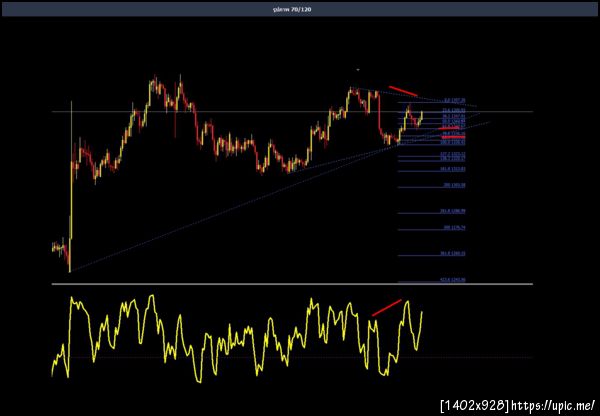Viewport: 600px width, 416px height.
Task: Select the 261.8 Fibonacci level label
Action: pos(454,211)
